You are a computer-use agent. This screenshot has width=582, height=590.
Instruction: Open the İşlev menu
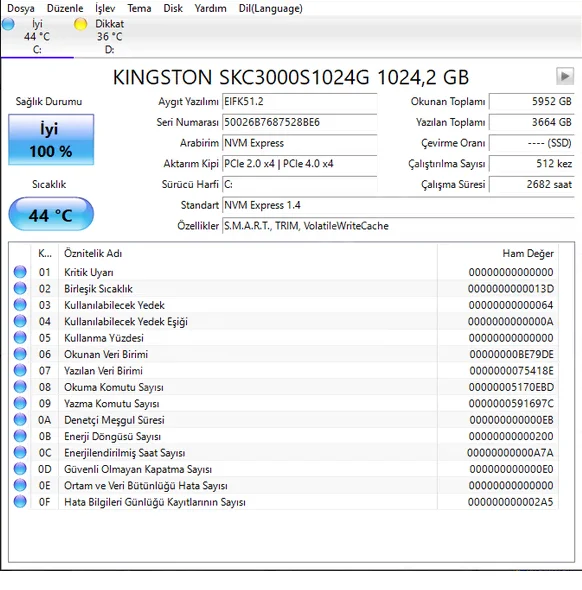click(105, 8)
